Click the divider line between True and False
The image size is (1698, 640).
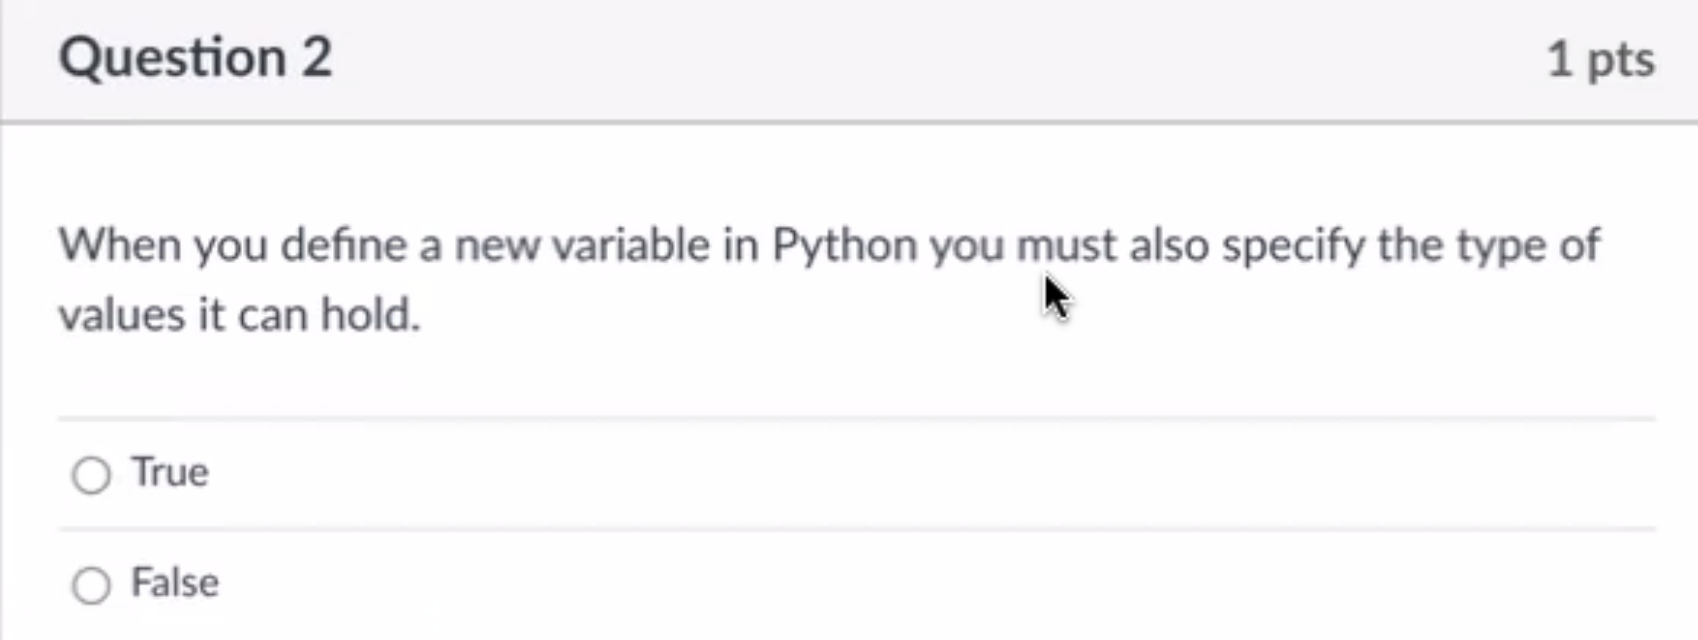click(857, 529)
